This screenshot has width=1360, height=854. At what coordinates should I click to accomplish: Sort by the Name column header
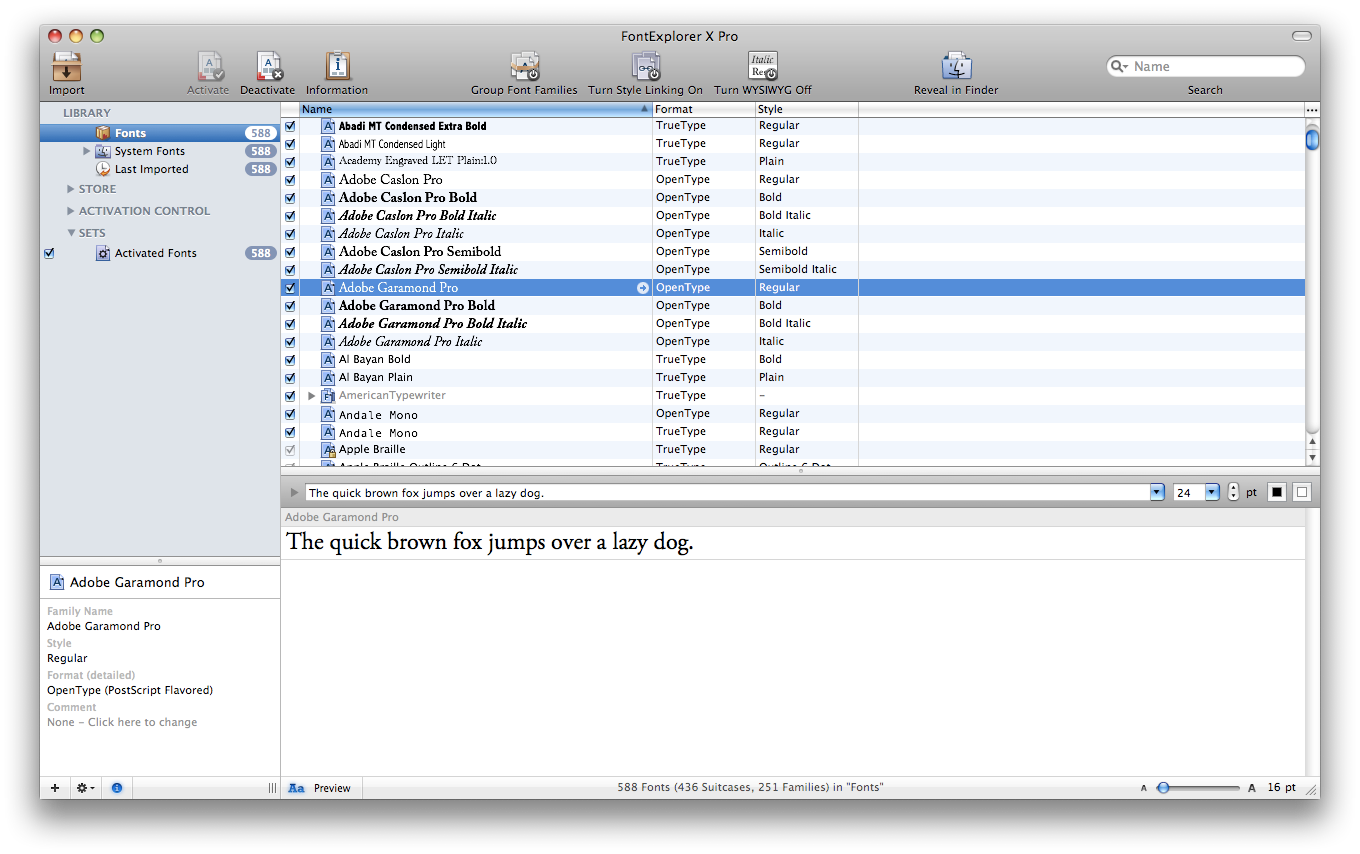(475, 109)
